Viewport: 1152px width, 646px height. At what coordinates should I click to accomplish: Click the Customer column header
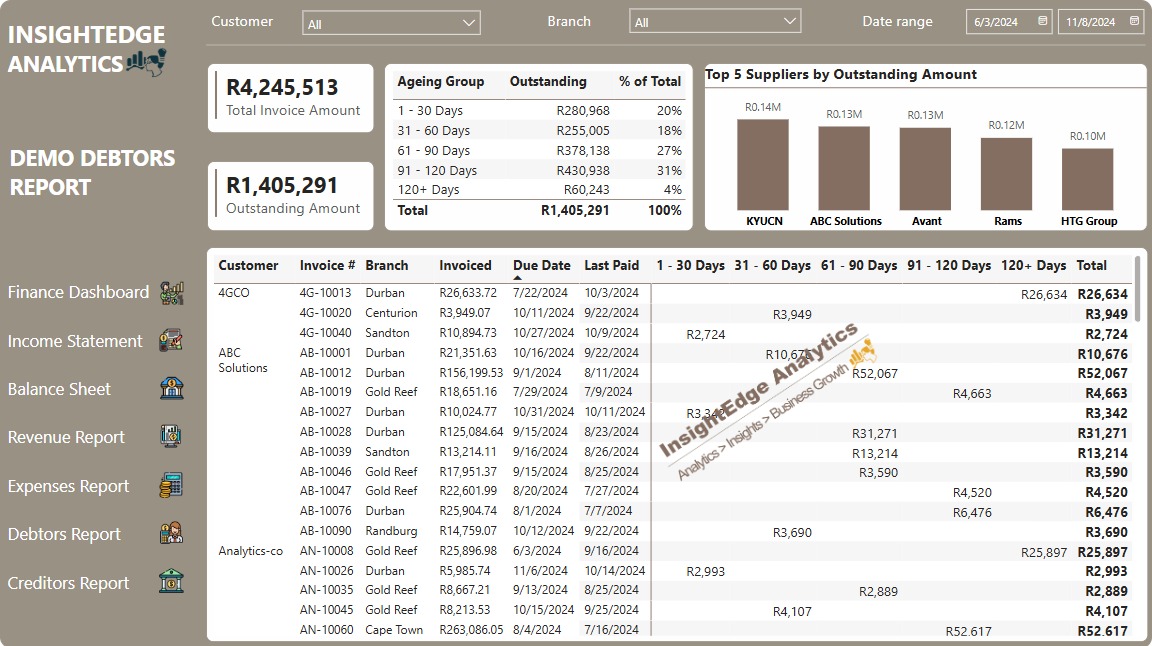click(x=248, y=266)
